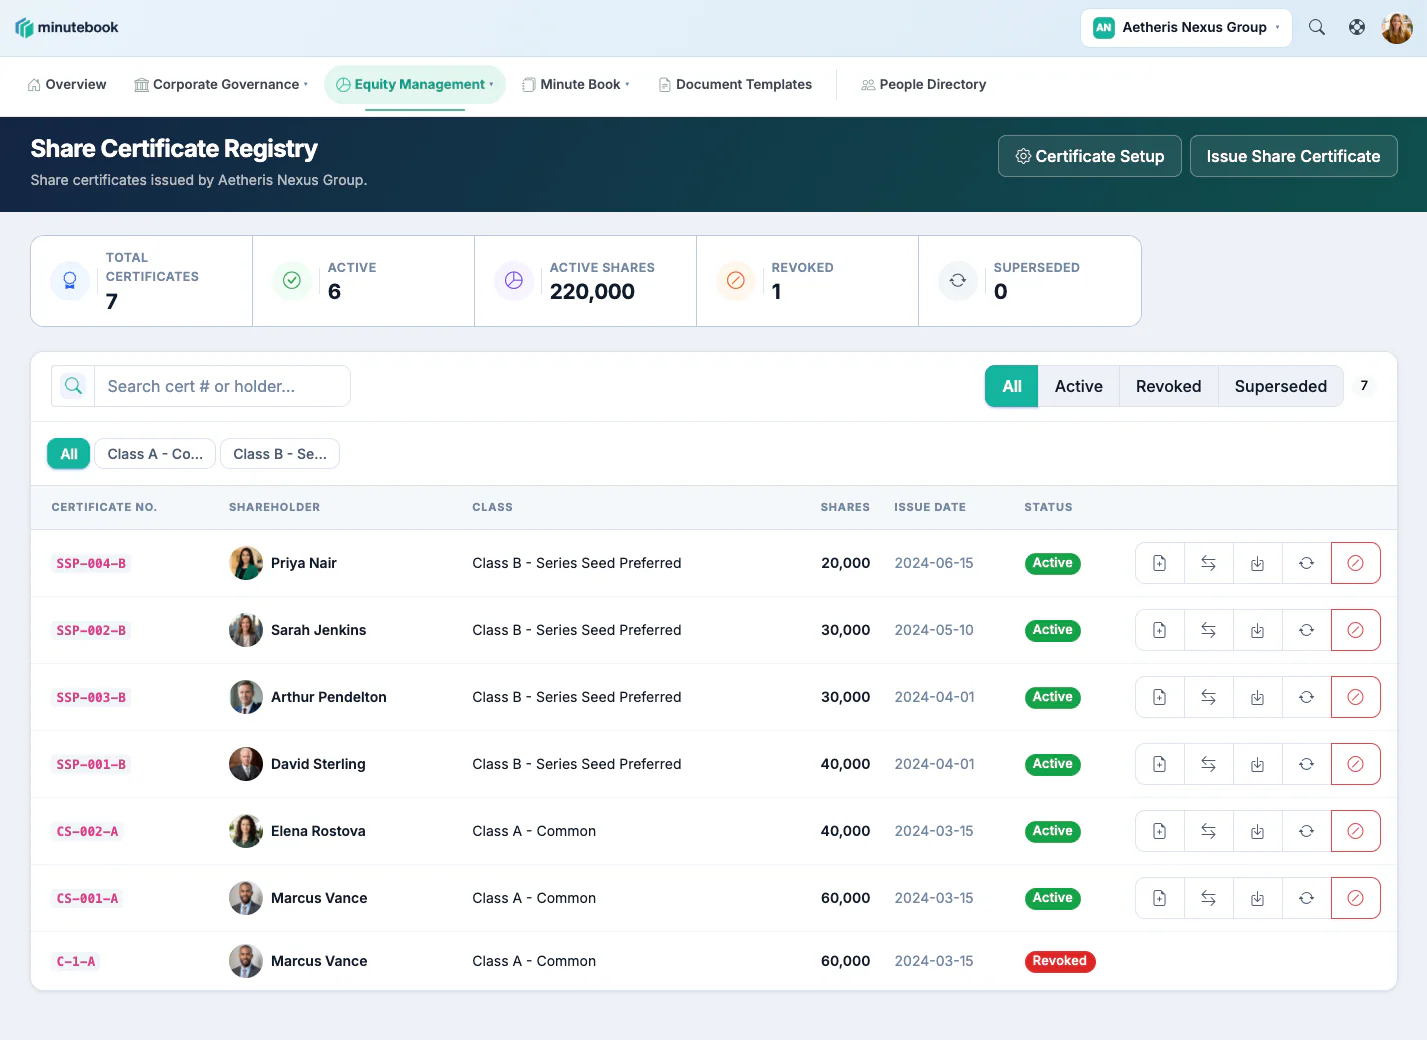Click the transfer arrows icon for certificate CS-001-A
Viewport: 1427px width, 1040px height.
pos(1208,898)
